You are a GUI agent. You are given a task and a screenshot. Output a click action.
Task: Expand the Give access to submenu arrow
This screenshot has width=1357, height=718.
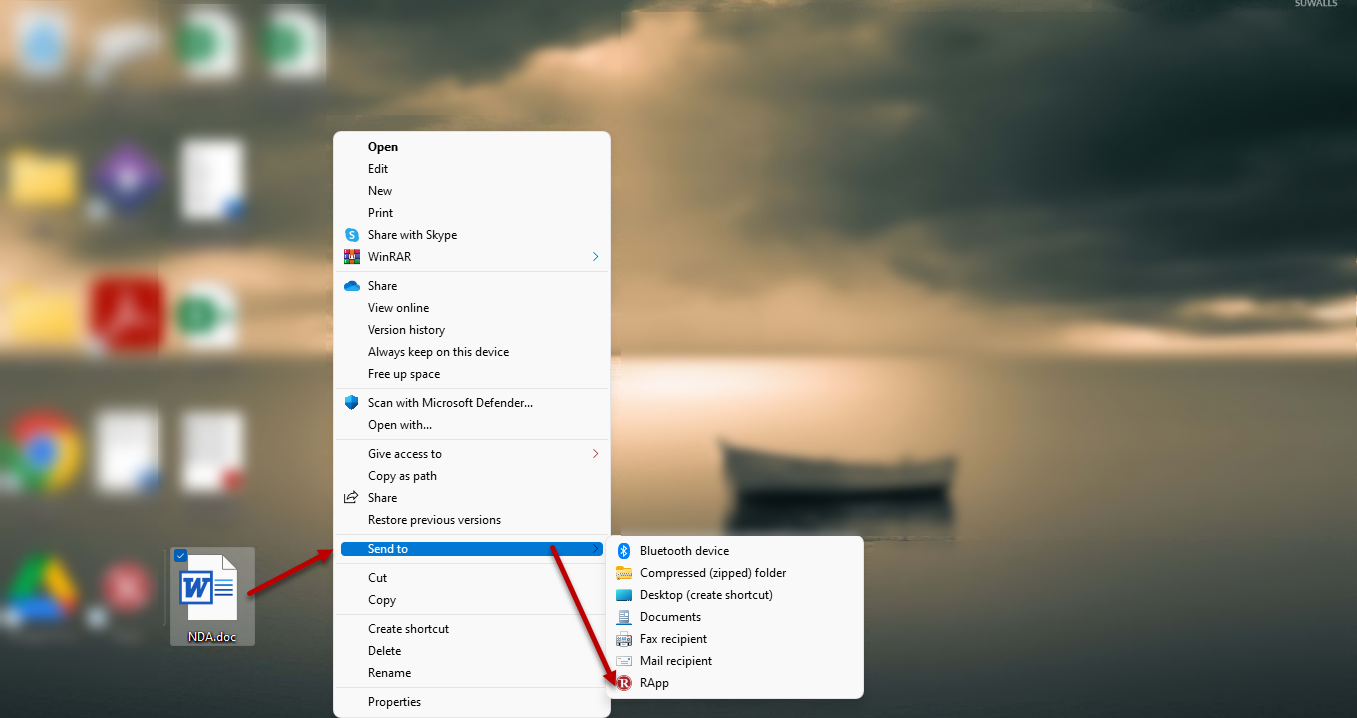(x=595, y=454)
